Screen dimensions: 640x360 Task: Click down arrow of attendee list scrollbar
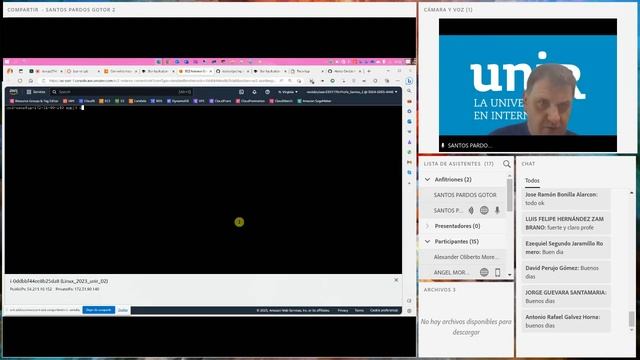click(509, 275)
